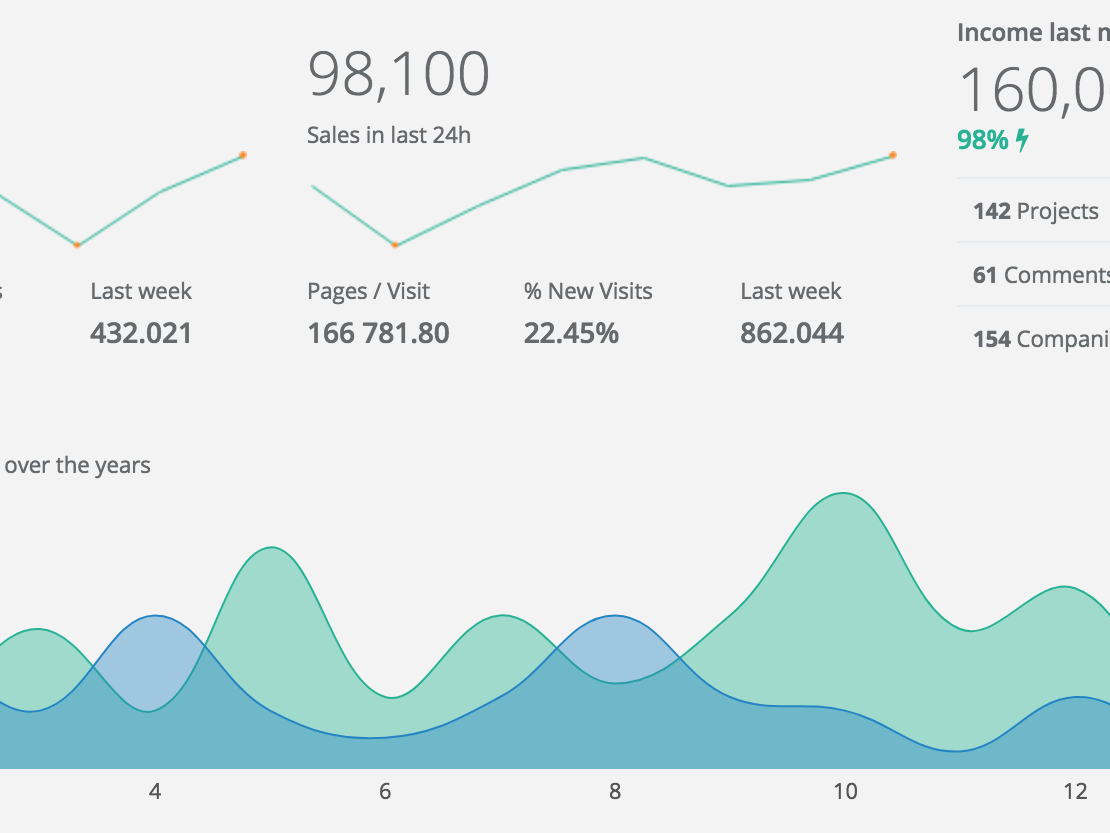This screenshot has height=833, width=1110.
Task: Click the orange low point of sales sparkline
Action: 395,245
